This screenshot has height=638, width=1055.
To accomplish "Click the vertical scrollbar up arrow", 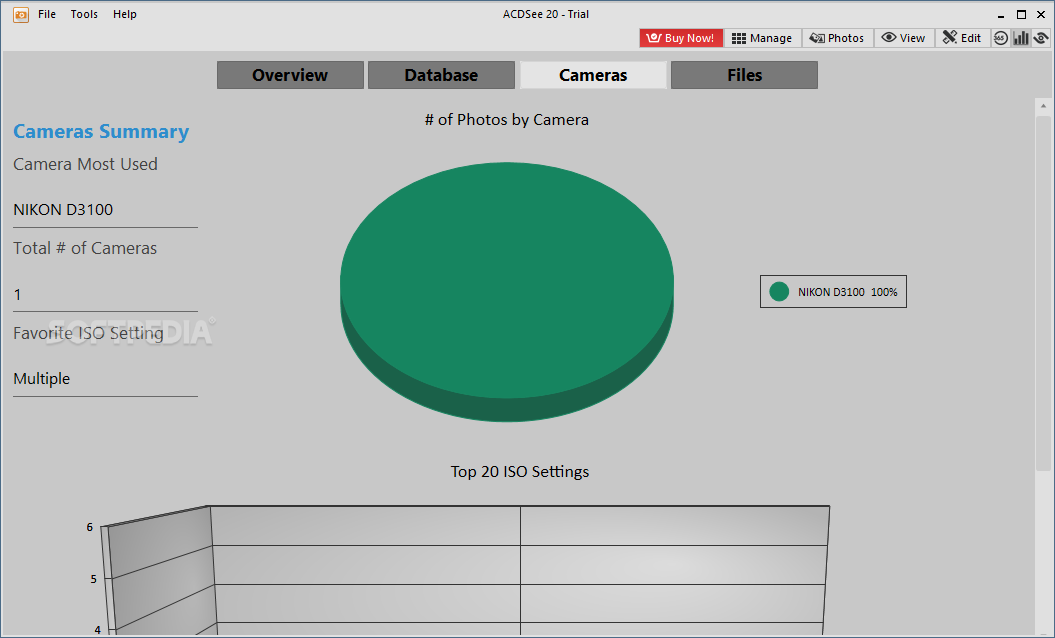I will pyautogui.click(x=1044, y=106).
